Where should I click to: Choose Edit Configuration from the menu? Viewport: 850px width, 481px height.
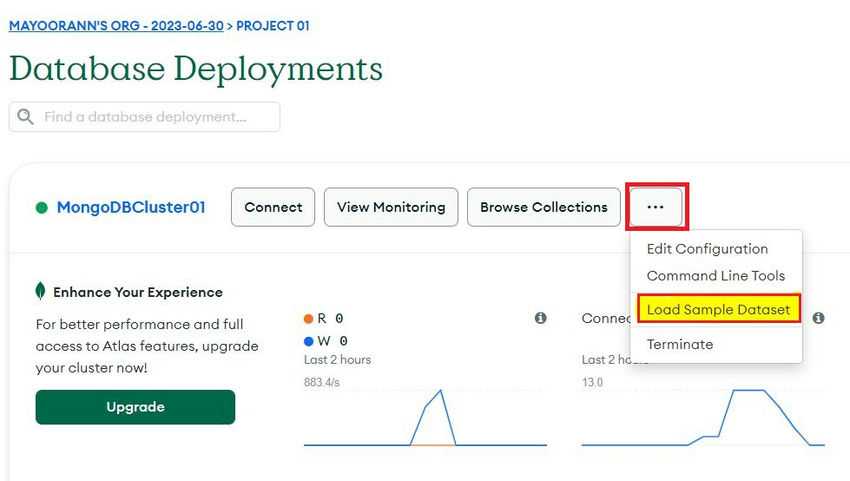(707, 249)
